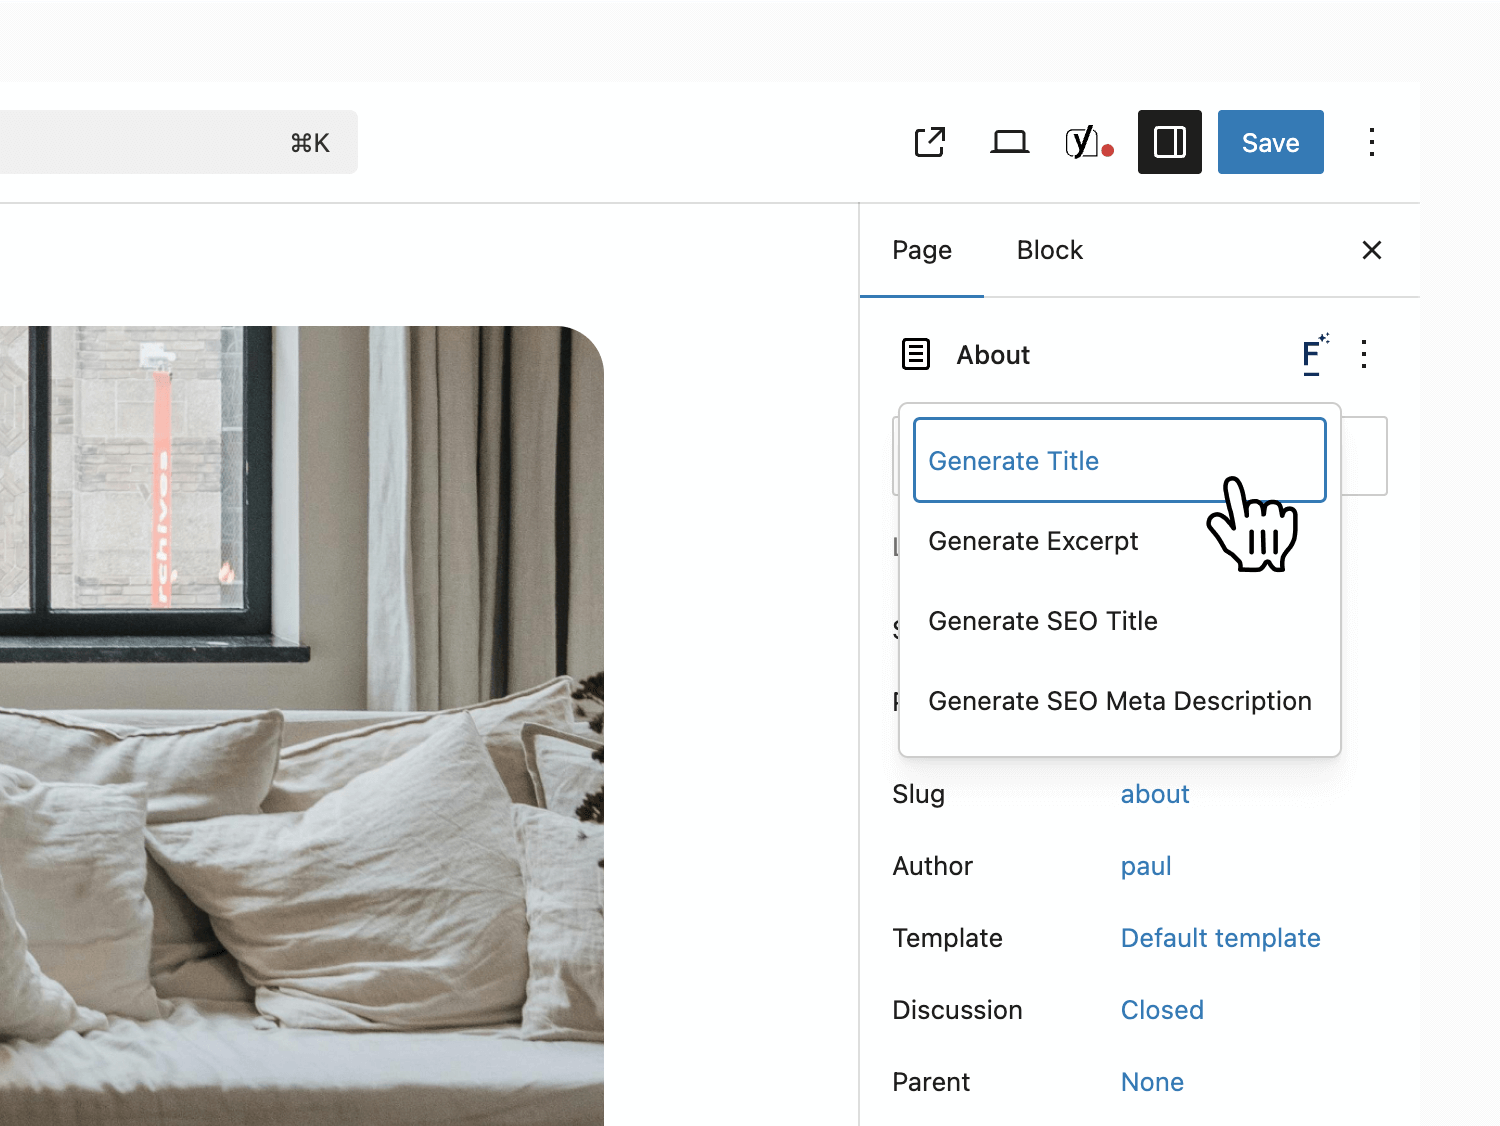
Task: Select Generate SEO Title
Action: click(x=1042, y=621)
